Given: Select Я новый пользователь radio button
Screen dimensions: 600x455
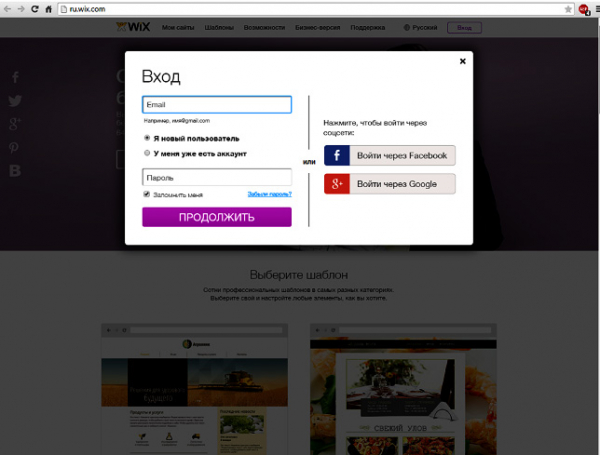Looking at the screenshot, I should click(147, 138).
